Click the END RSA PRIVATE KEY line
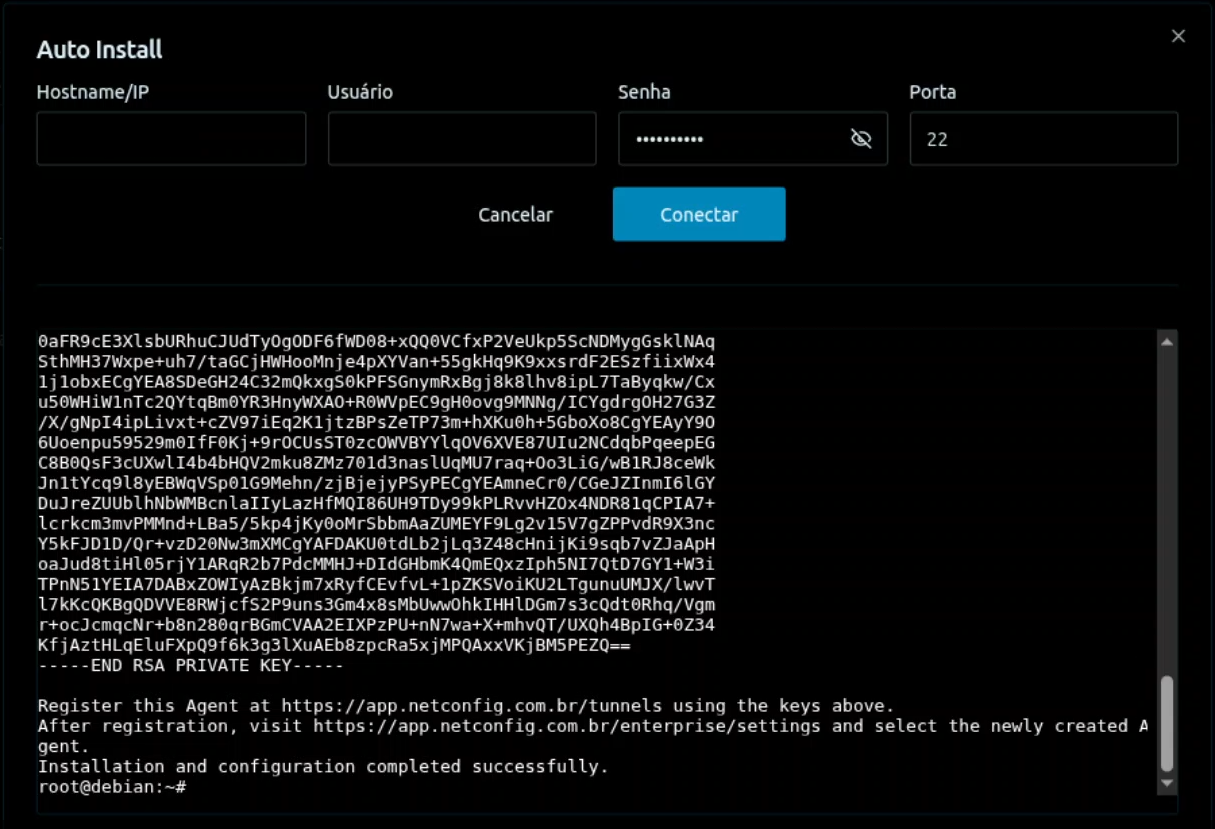1215x829 pixels. [x=188, y=663]
